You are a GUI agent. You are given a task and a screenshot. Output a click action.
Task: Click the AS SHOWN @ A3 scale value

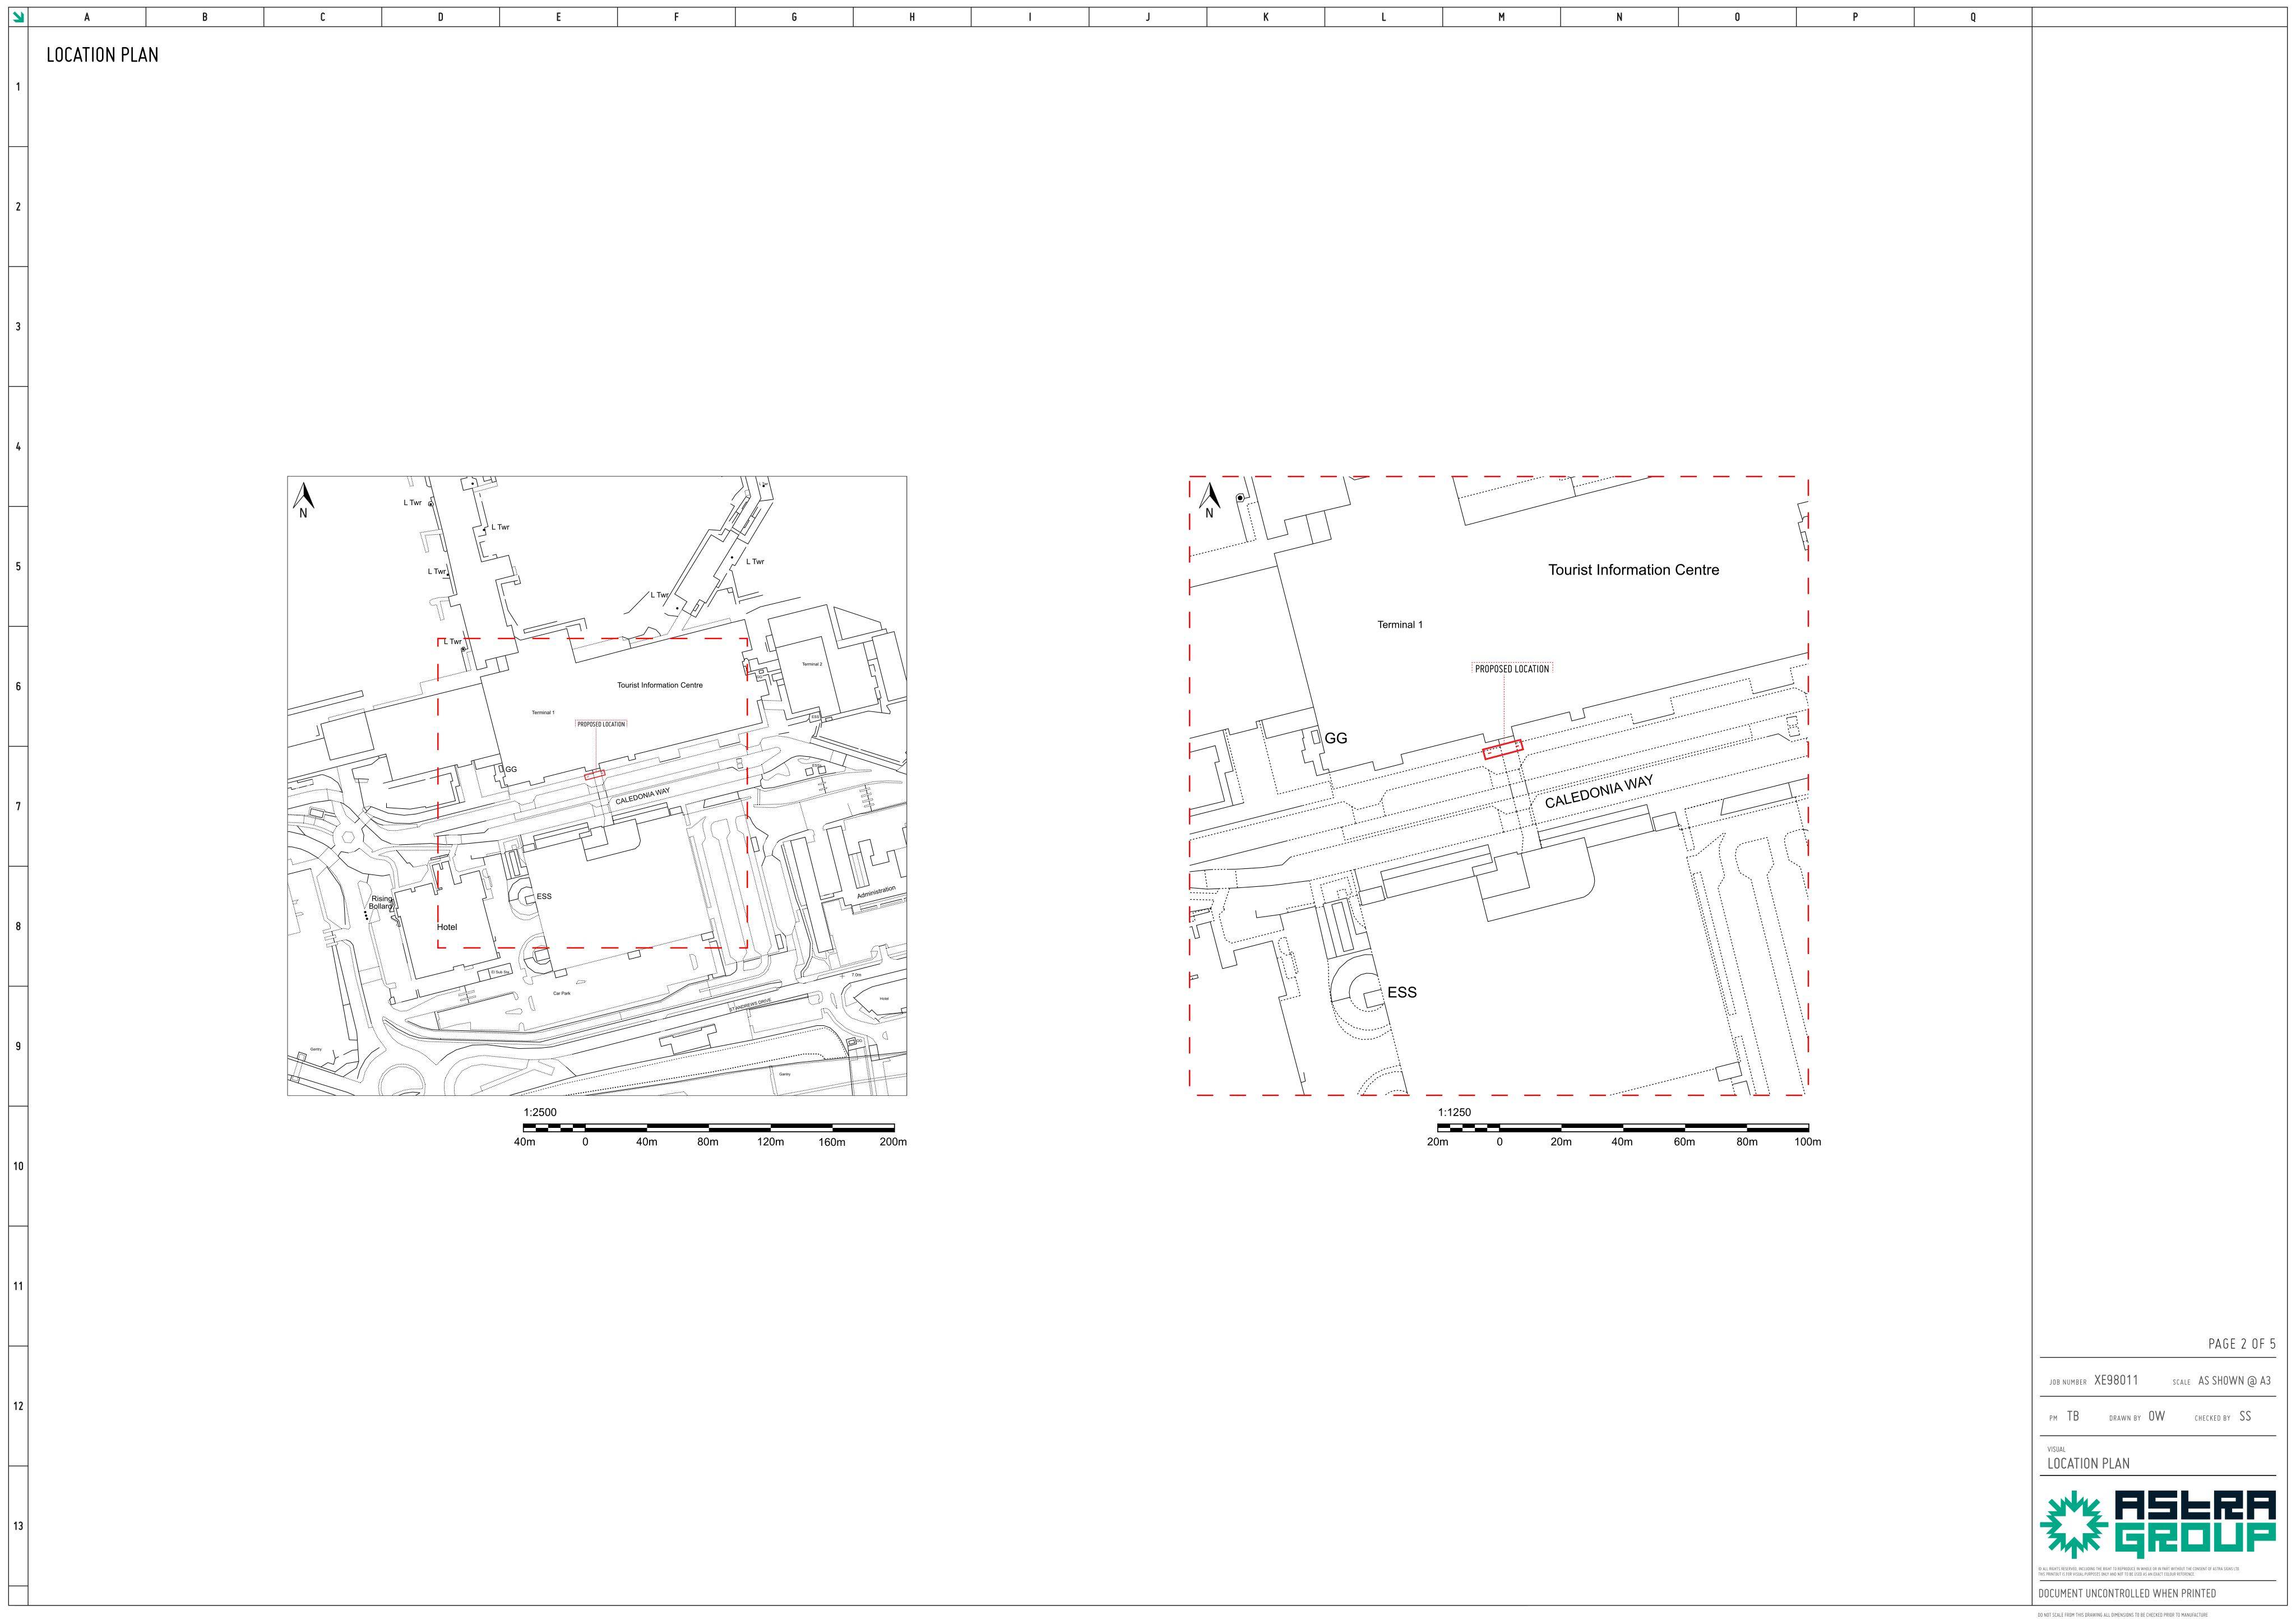click(x=2234, y=1381)
